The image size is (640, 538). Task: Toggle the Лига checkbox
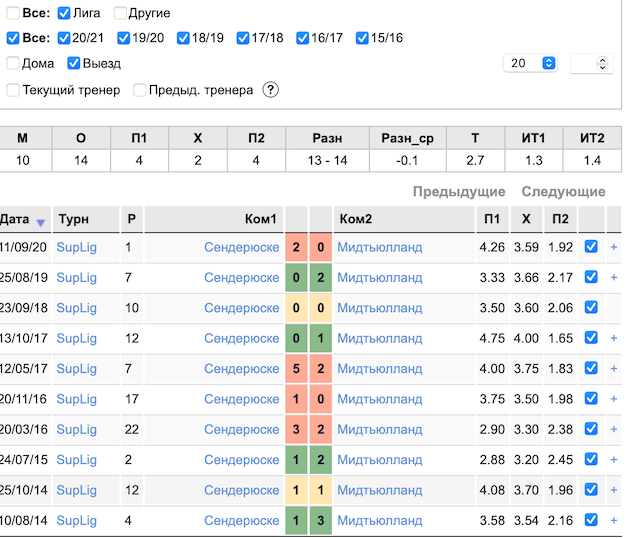[x=64, y=14]
